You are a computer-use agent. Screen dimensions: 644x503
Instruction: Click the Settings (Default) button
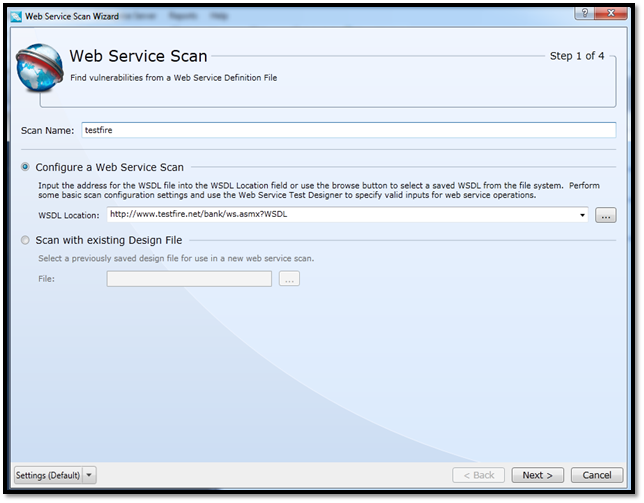pos(47,475)
